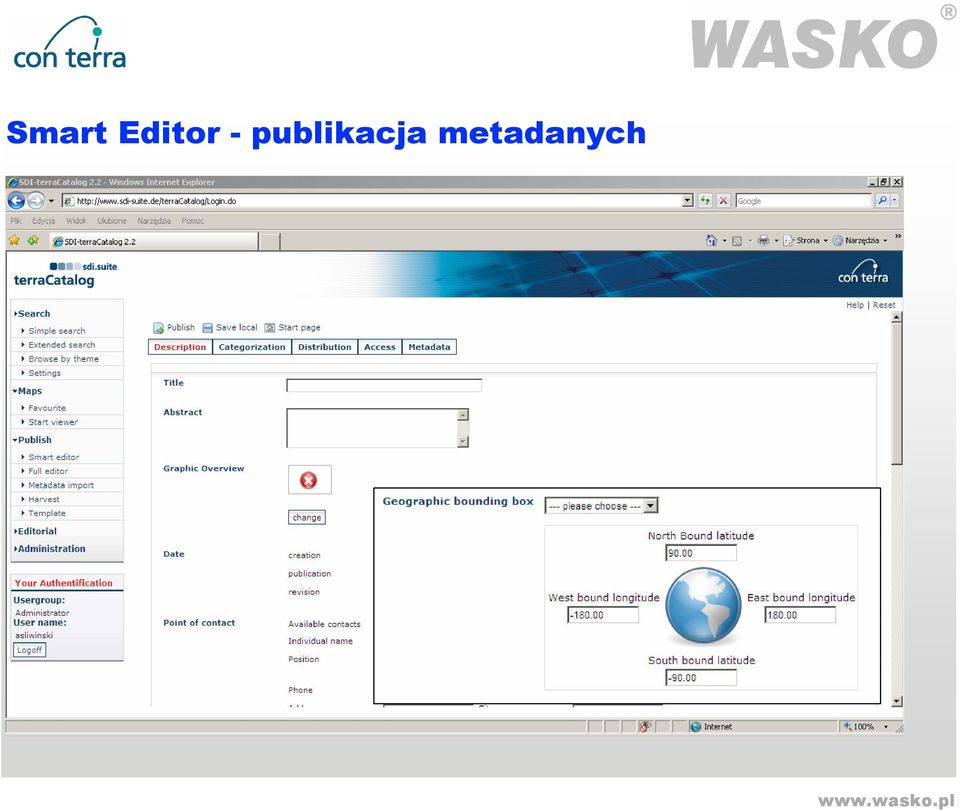Open the Pomoc menu
The width and height of the screenshot is (960, 812).
tap(192, 220)
